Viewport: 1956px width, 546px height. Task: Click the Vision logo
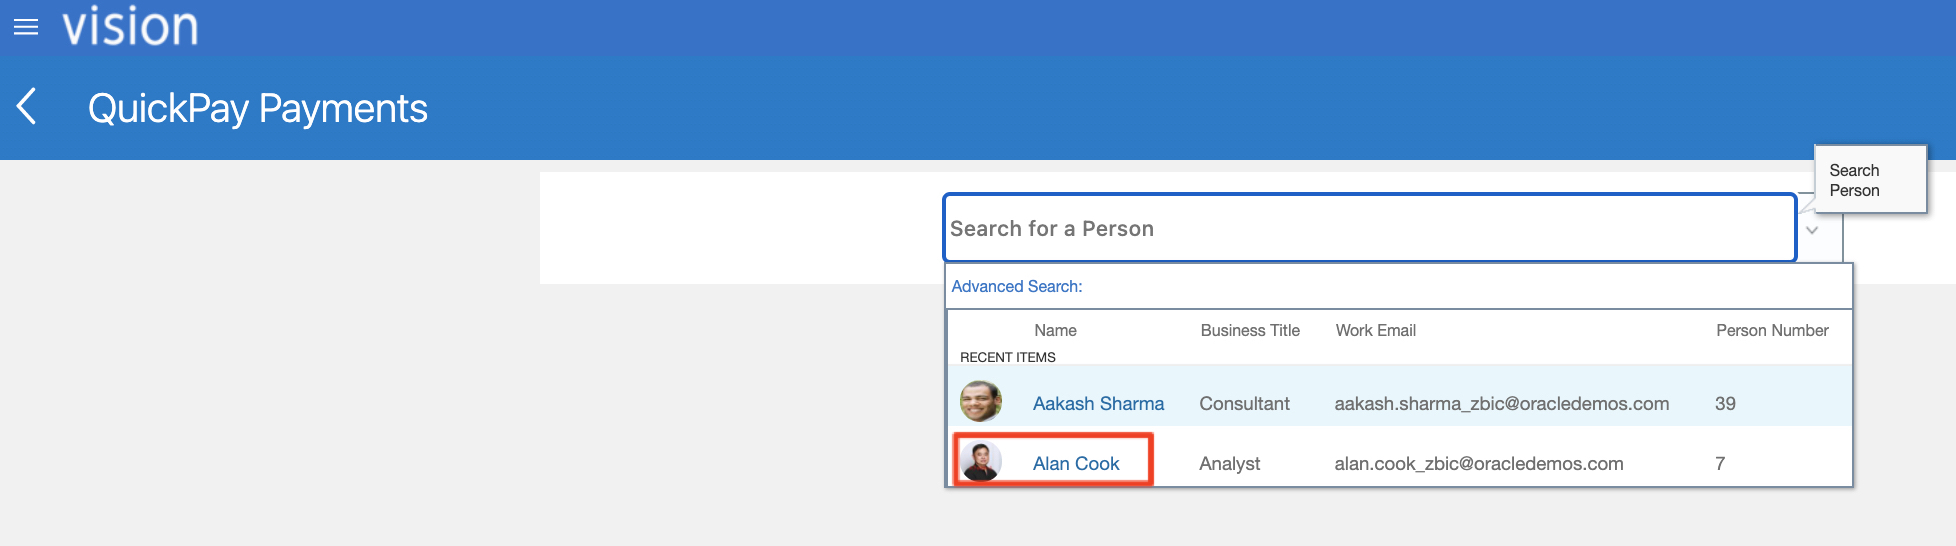(130, 26)
